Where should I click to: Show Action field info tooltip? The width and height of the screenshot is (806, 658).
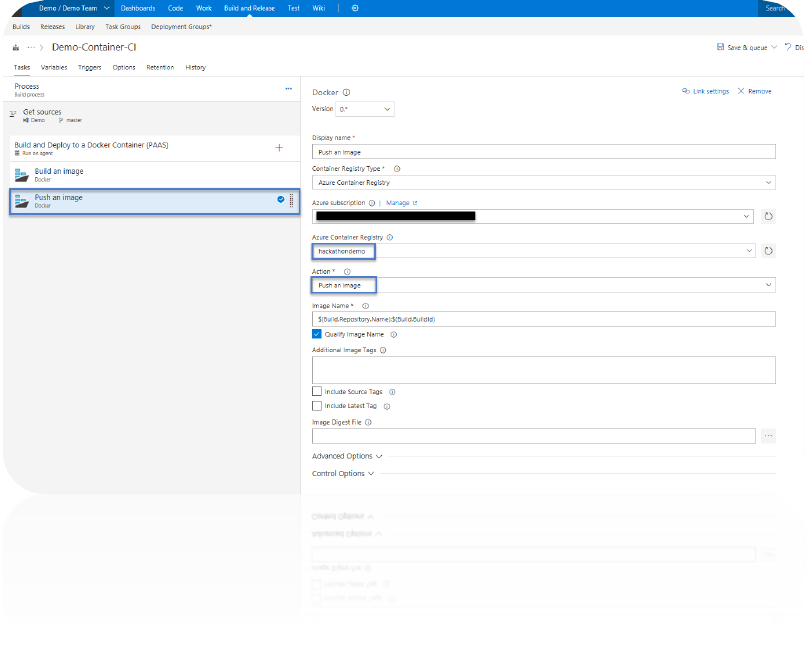point(347,271)
